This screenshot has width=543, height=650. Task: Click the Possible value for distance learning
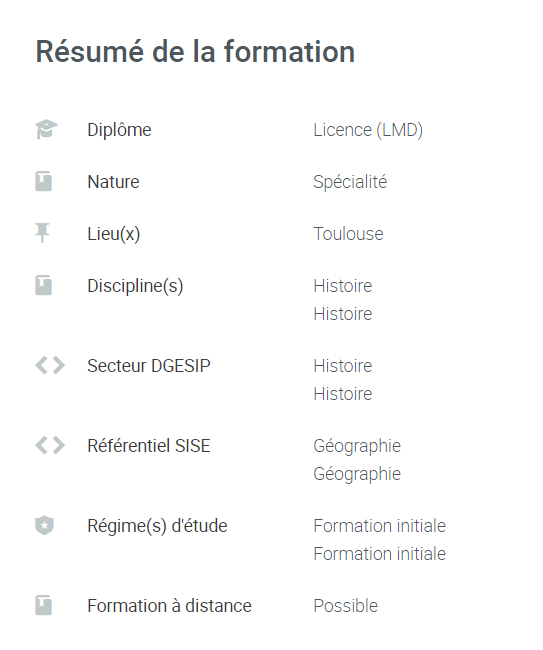click(346, 606)
